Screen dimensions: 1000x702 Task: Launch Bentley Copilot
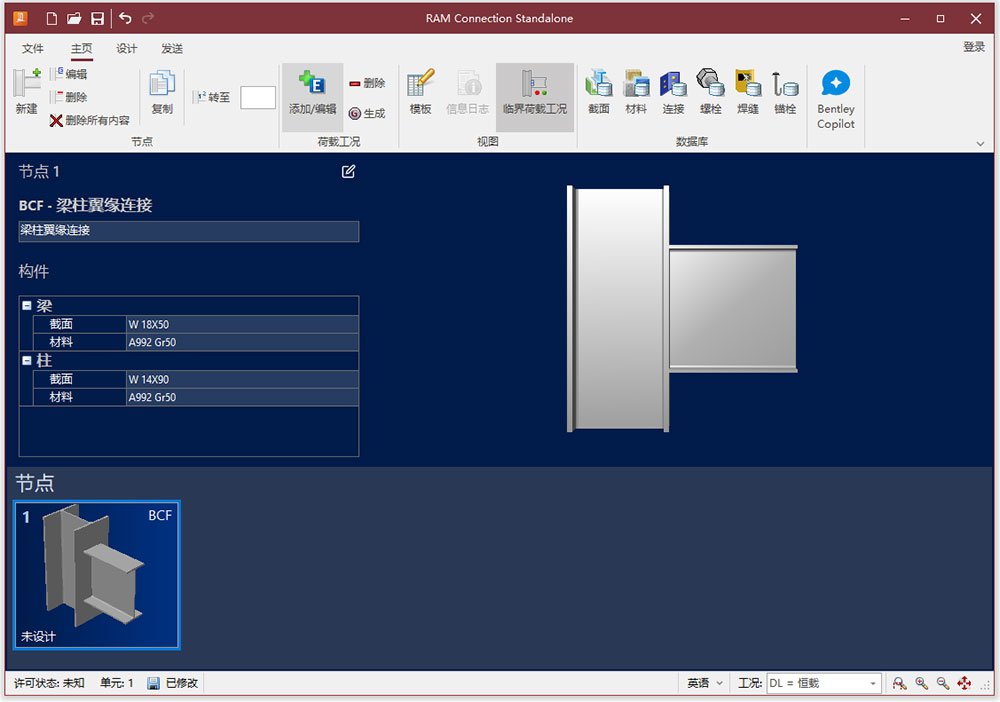click(835, 99)
